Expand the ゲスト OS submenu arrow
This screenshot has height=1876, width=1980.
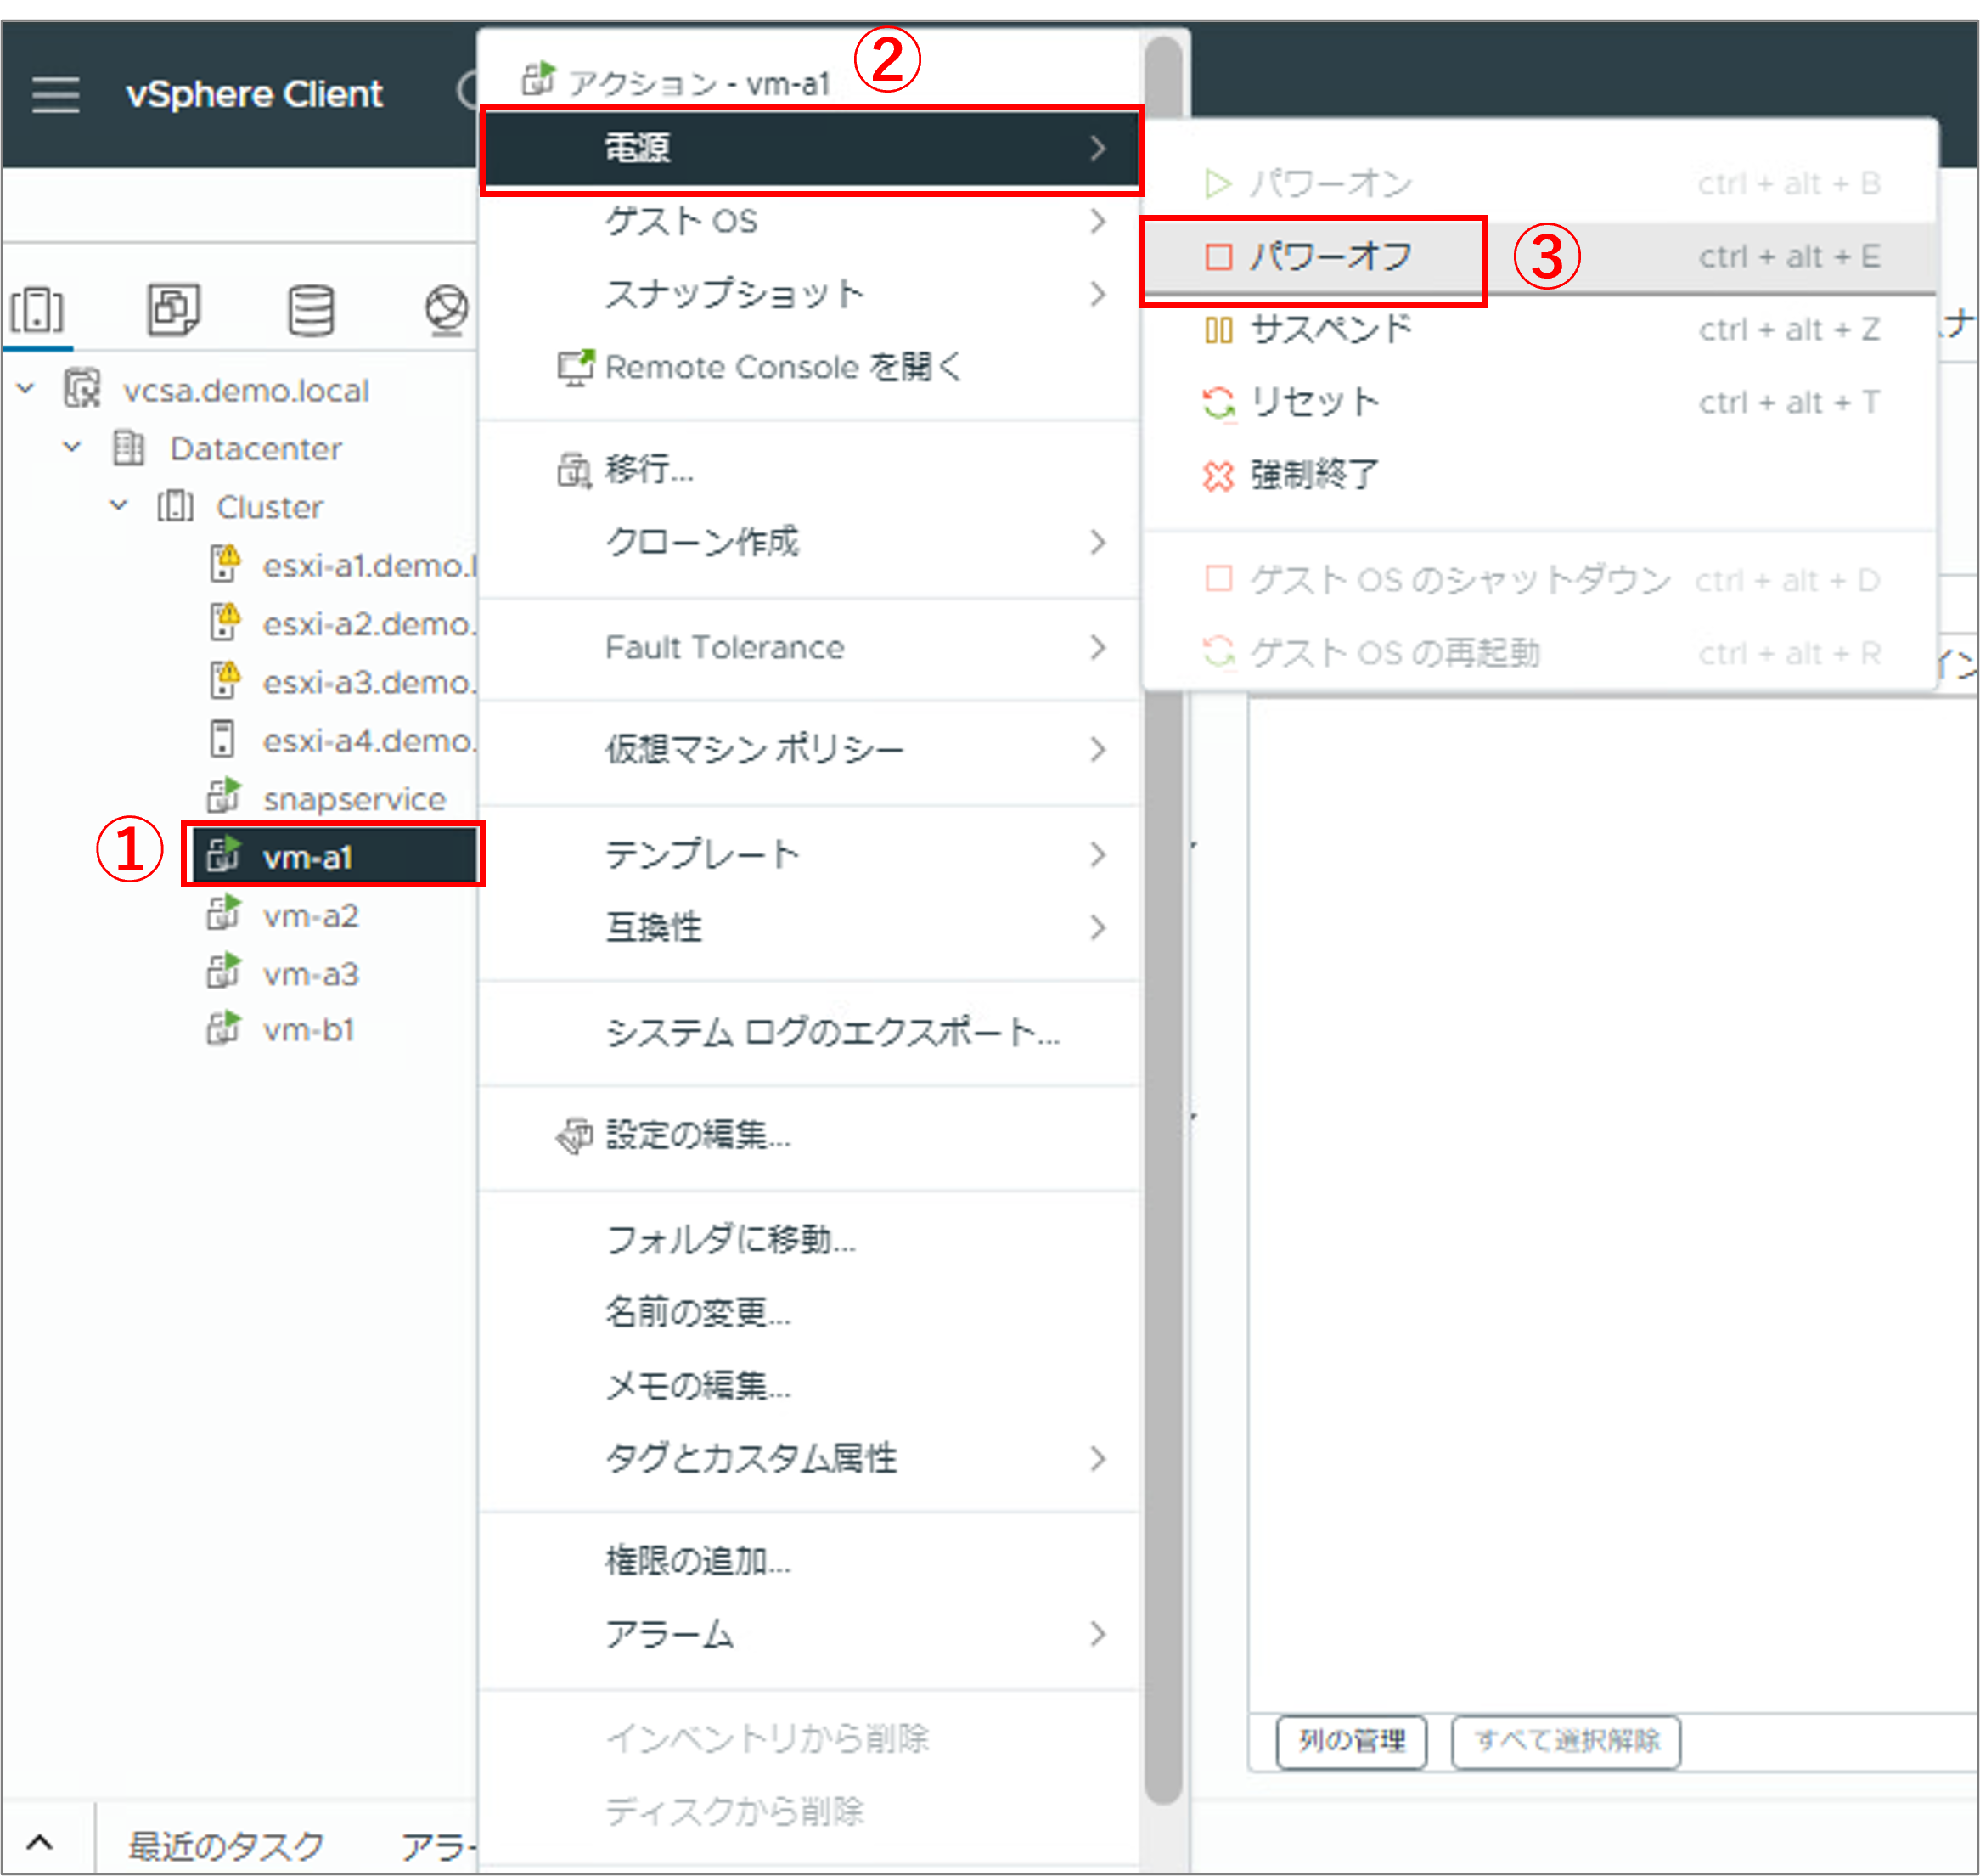click(x=1098, y=221)
